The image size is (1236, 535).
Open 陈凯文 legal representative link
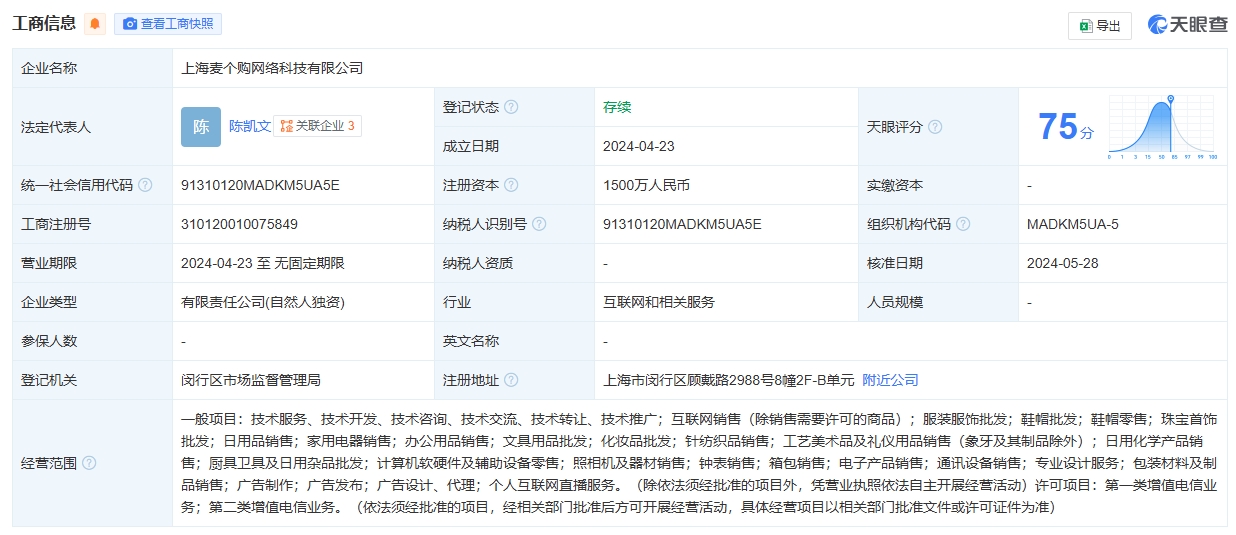[x=249, y=126]
